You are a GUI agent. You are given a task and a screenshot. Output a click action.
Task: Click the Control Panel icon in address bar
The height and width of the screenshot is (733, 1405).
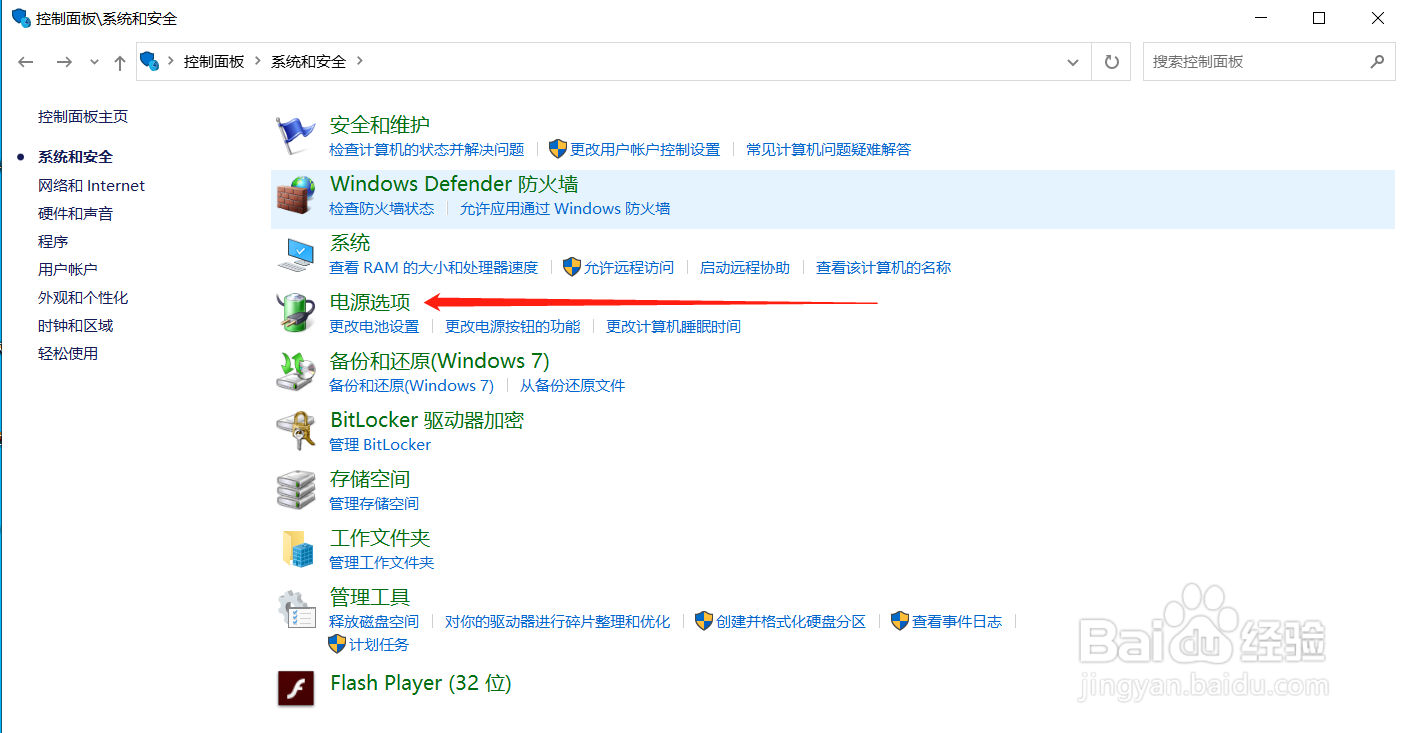pos(150,61)
